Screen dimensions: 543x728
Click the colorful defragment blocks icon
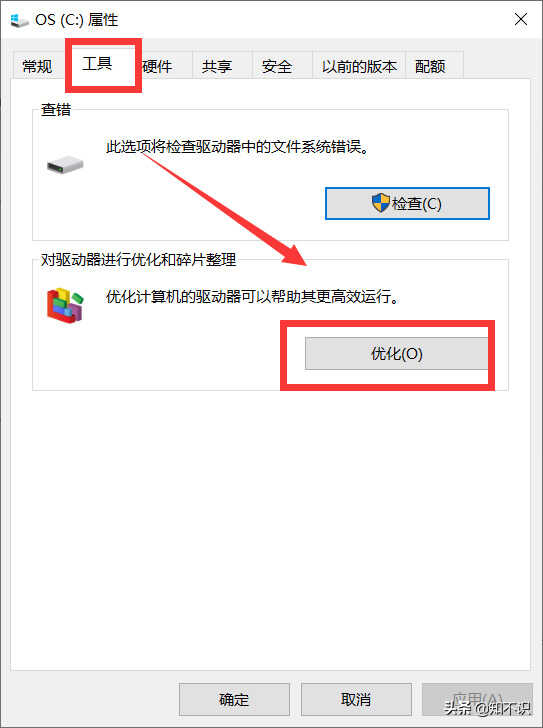pyautogui.click(x=65, y=305)
